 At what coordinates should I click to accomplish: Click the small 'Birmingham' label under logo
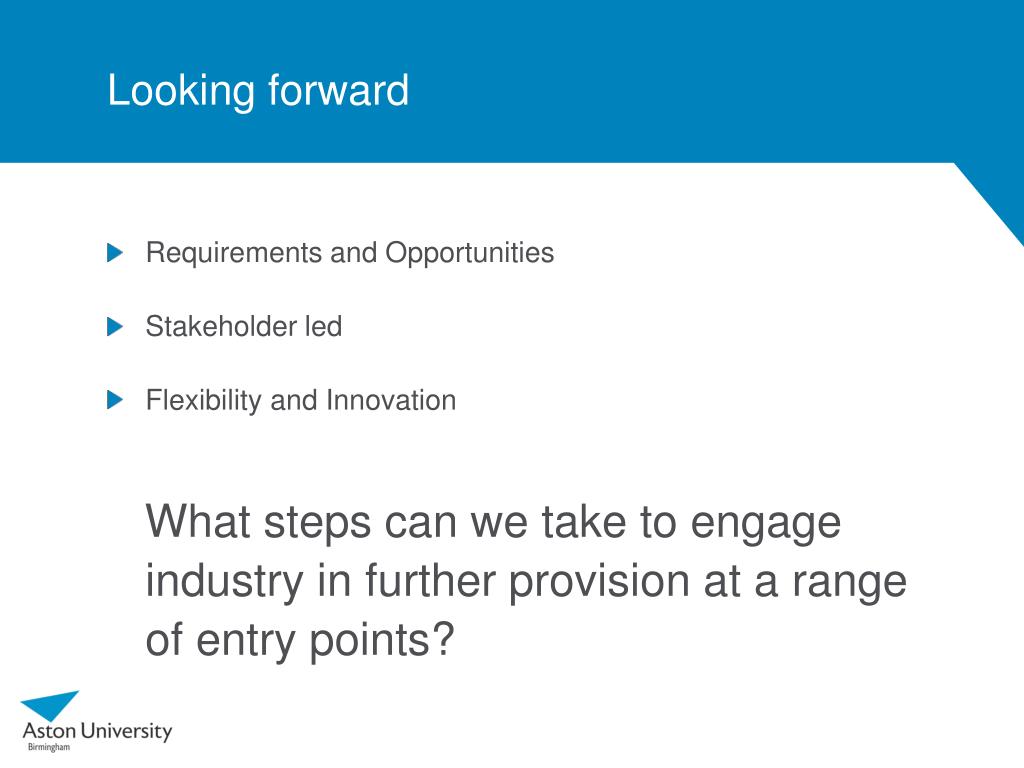tap(48, 747)
